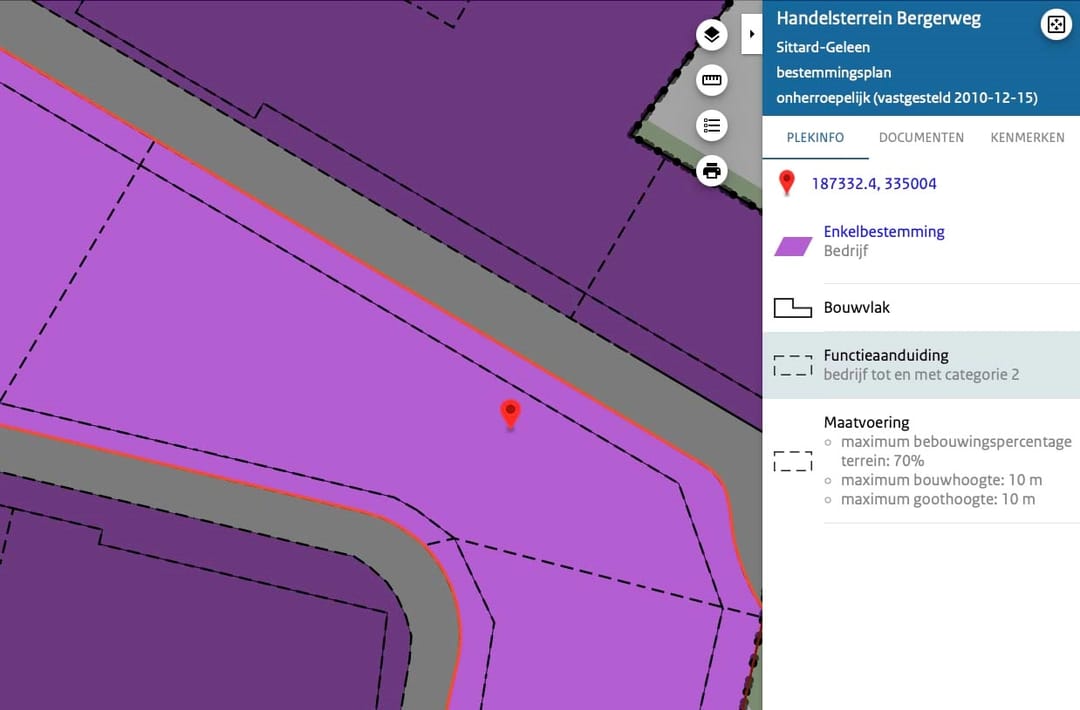
Task: Click the red location pin on map
Action: [510, 412]
